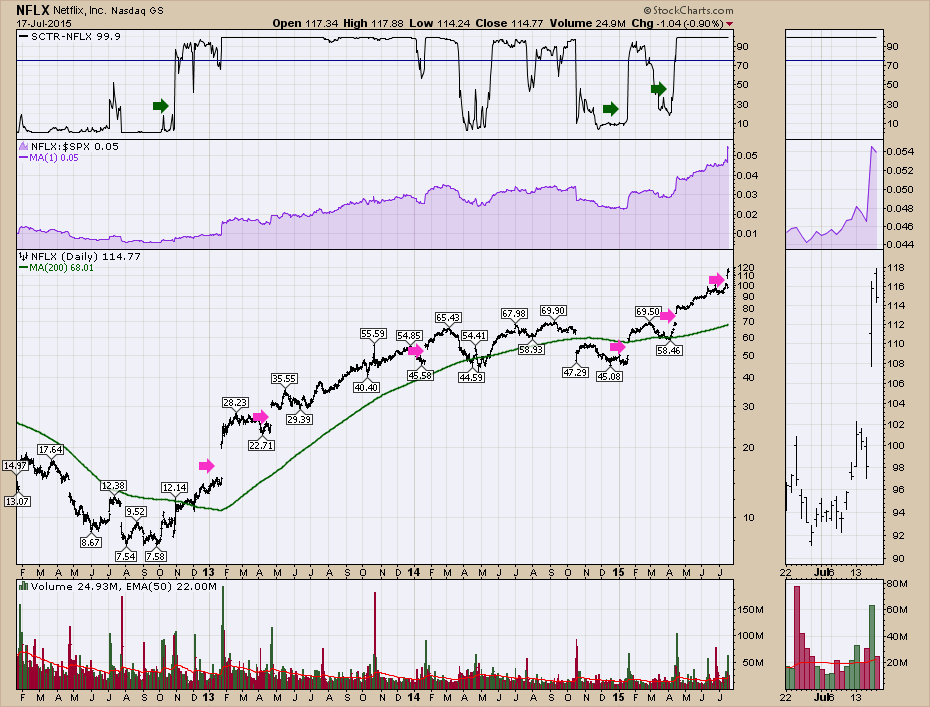This screenshot has height=707, width=930.
Task: Click the 65.43 high price label
Action: click(448, 318)
